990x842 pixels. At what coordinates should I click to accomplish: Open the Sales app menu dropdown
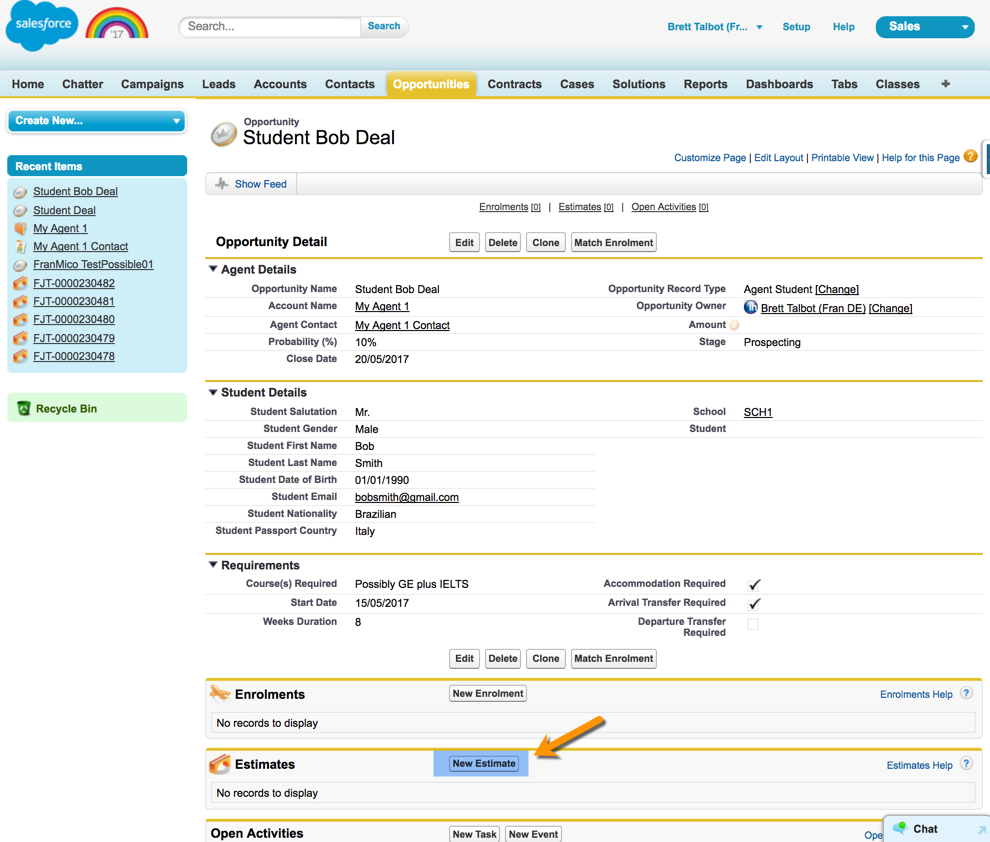(x=924, y=27)
